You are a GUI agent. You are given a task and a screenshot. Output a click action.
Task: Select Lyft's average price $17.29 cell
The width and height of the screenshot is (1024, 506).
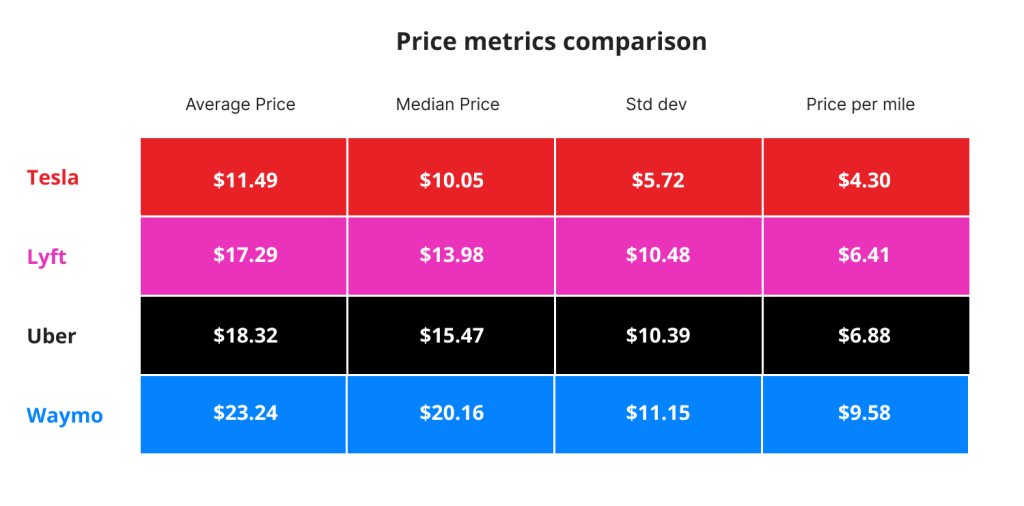tap(245, 255)
